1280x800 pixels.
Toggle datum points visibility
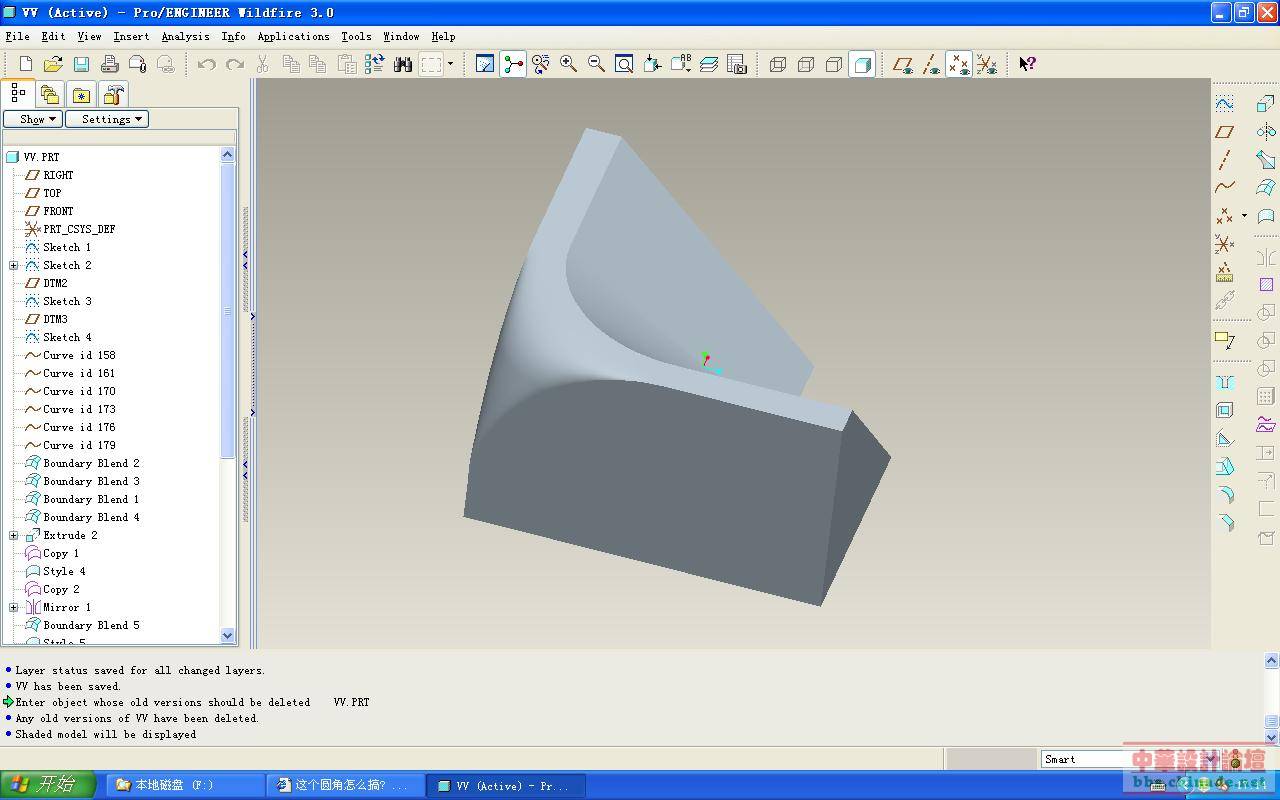click(959, 64)
